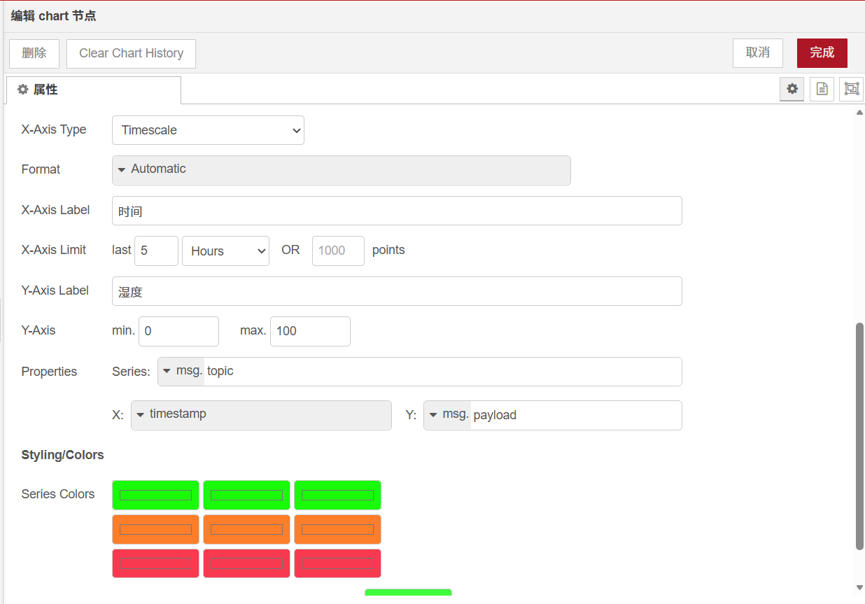Focus the X-Axis Label field

tap(397, 211)
